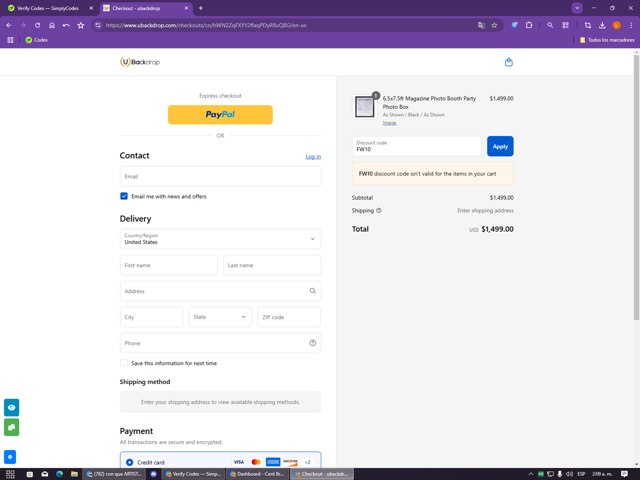This screenshot has height=480, width=640.
Task: Open the shopping bag cart icon
Action: [509, 62]
